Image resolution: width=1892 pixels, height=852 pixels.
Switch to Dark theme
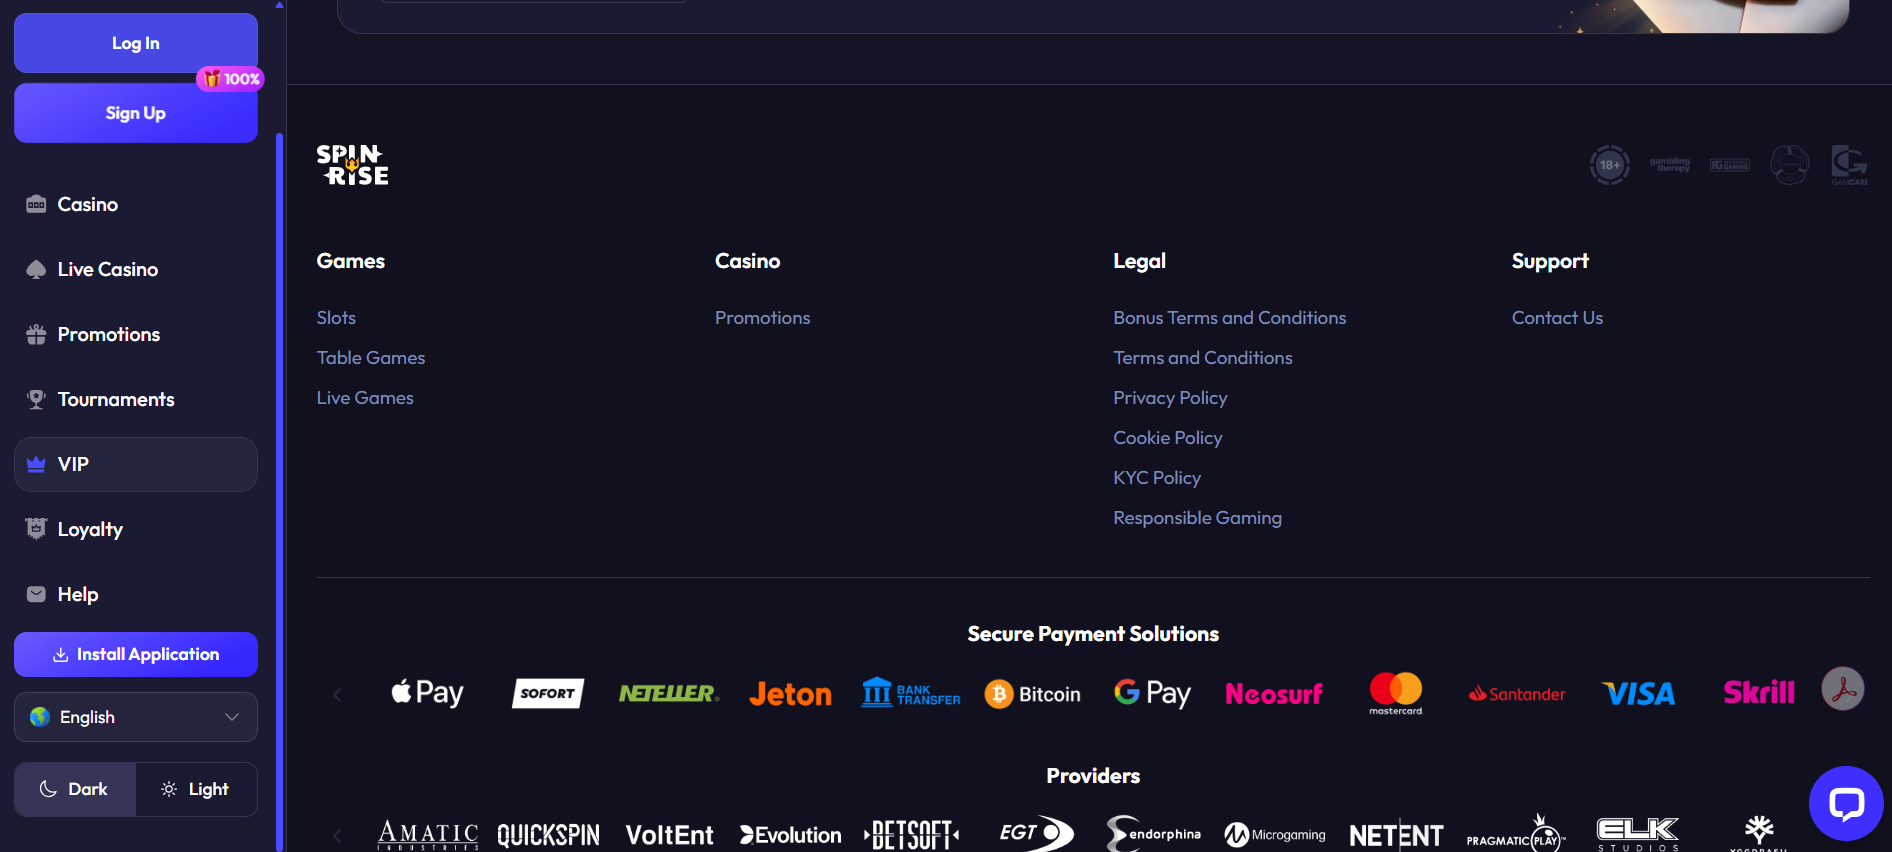pyautogui.click(x=75, y=789)
